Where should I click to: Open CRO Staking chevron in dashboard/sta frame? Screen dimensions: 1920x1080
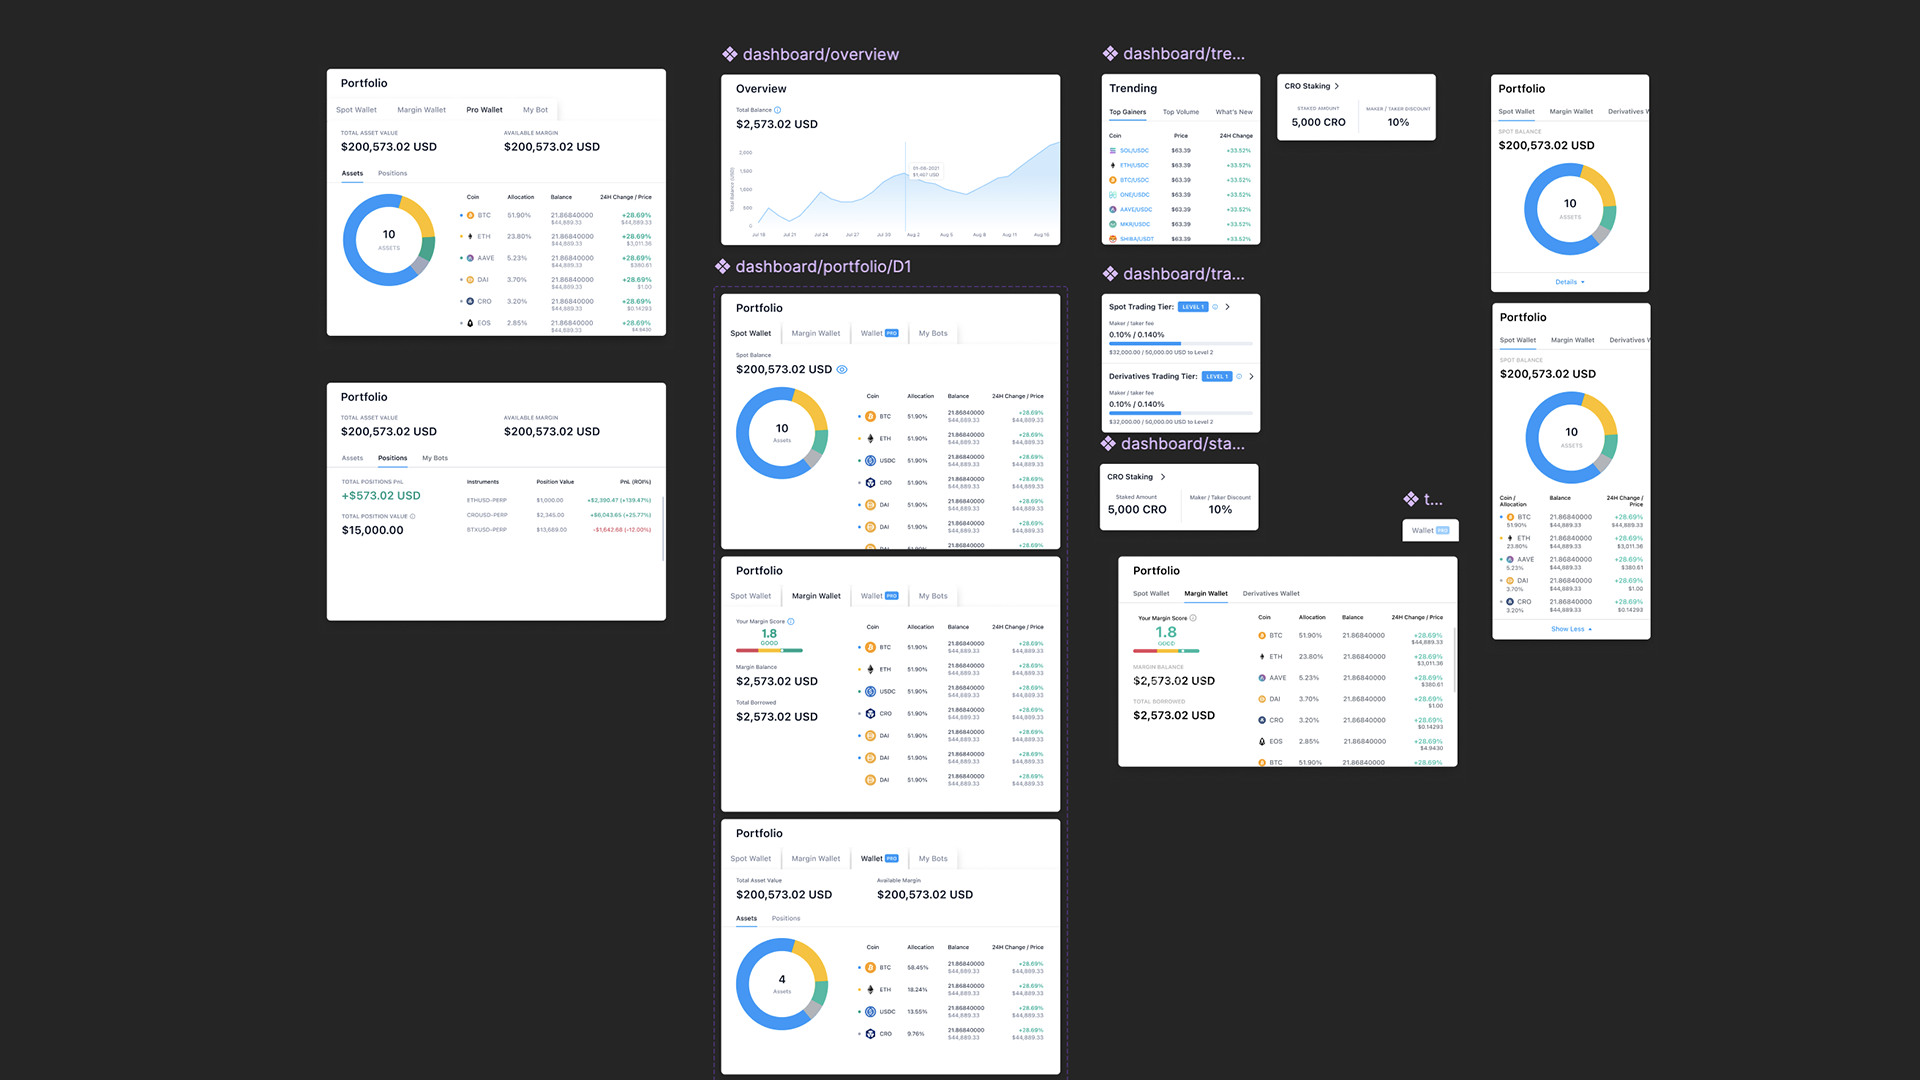[x=1163, y=477]
